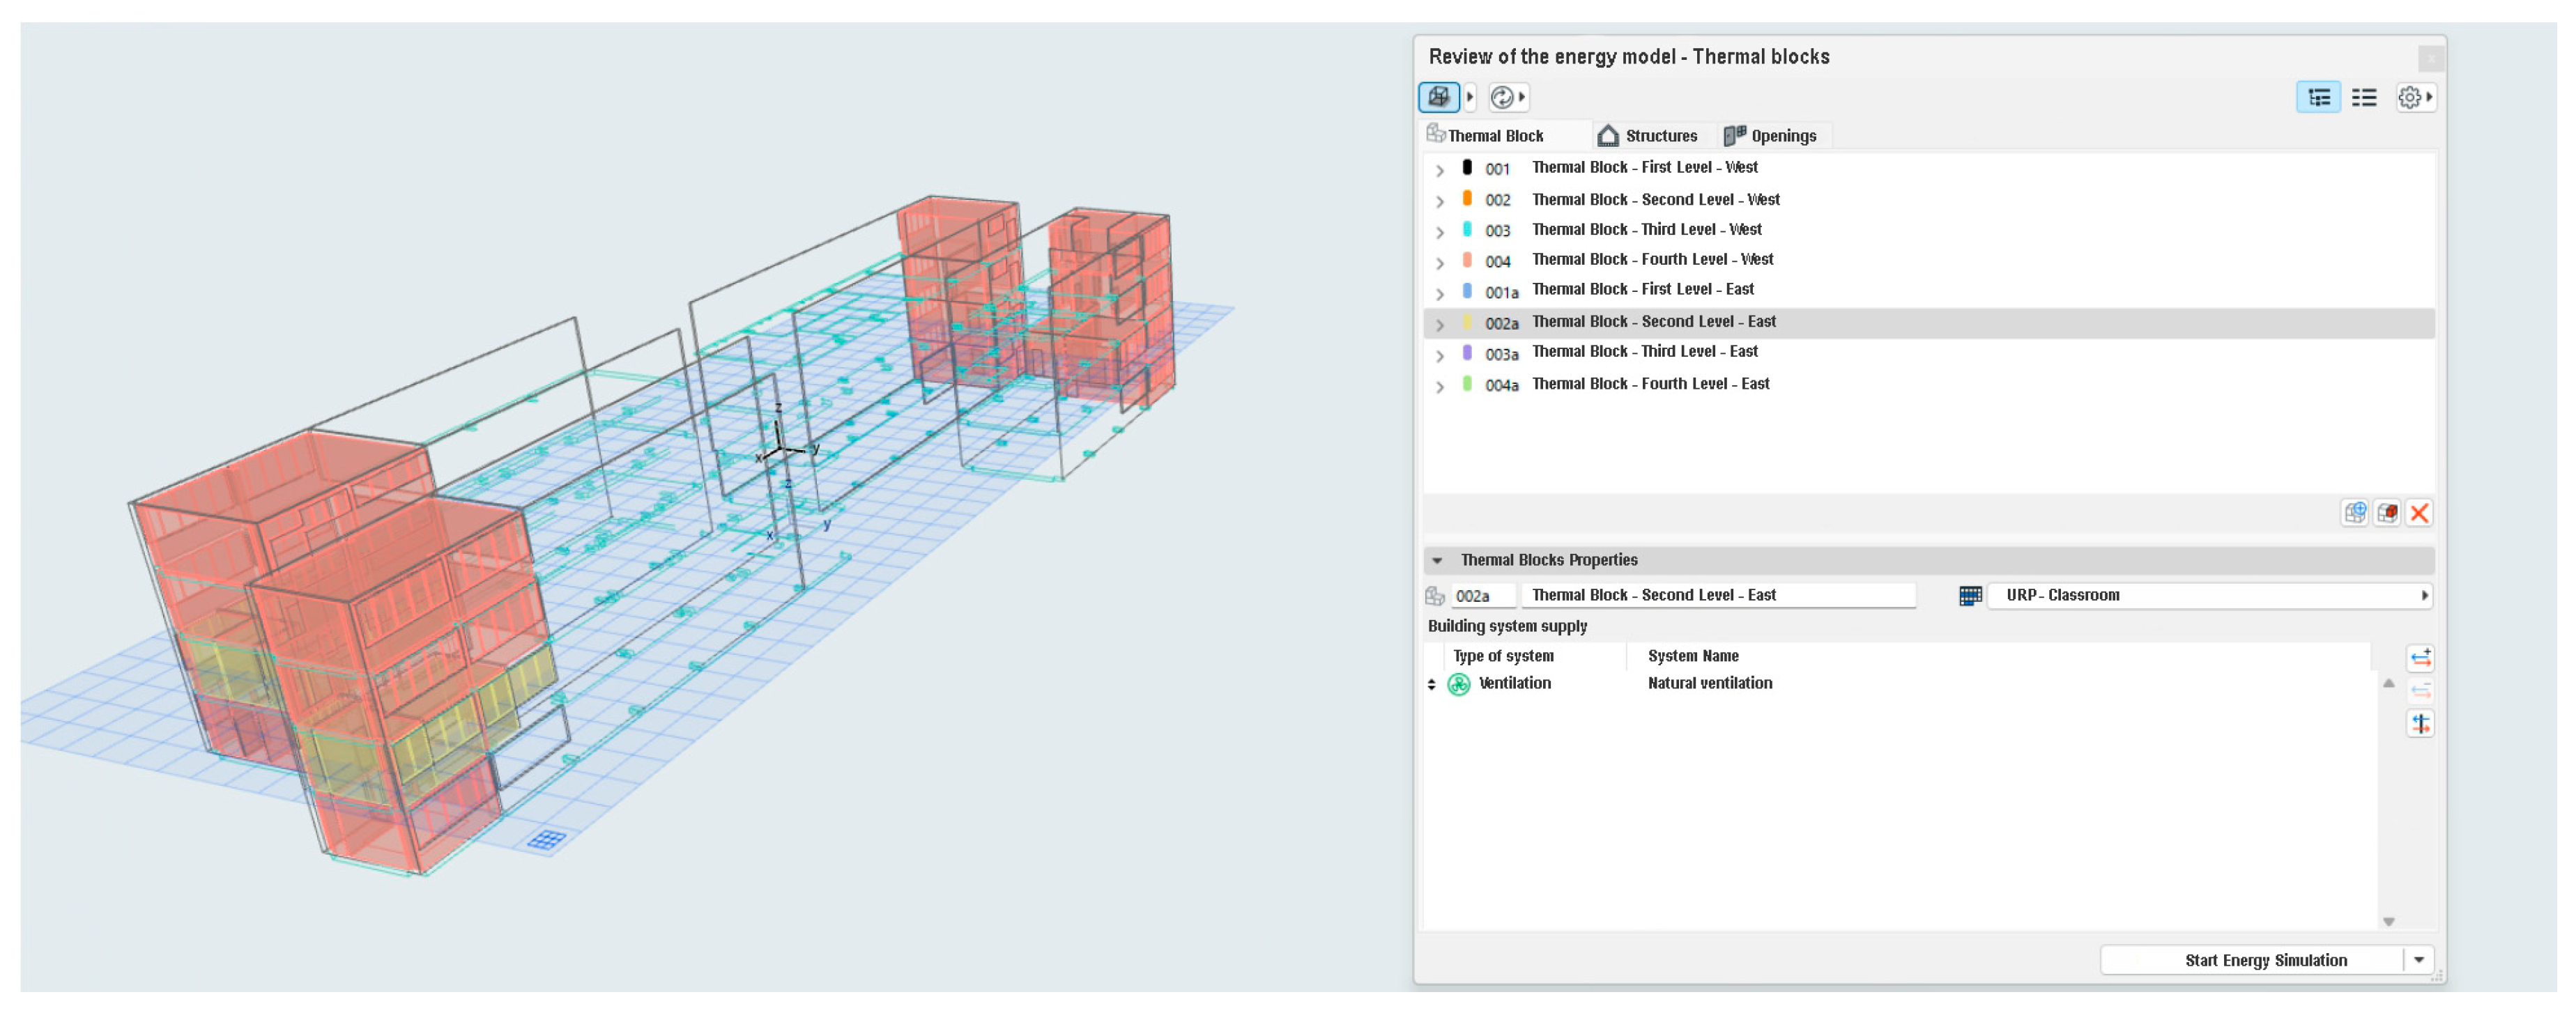Screen dimensions: 2576x1013
Task: Click the update energy model icon
Action: [1501, 97]
